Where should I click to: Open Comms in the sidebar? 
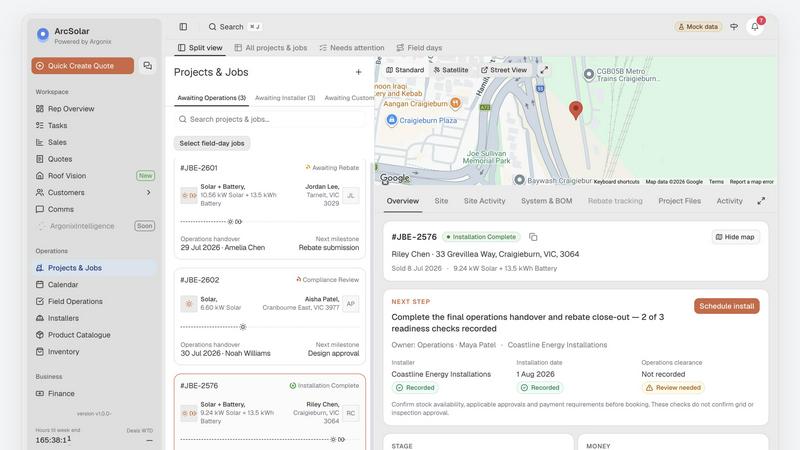click(x=92, y=209)
